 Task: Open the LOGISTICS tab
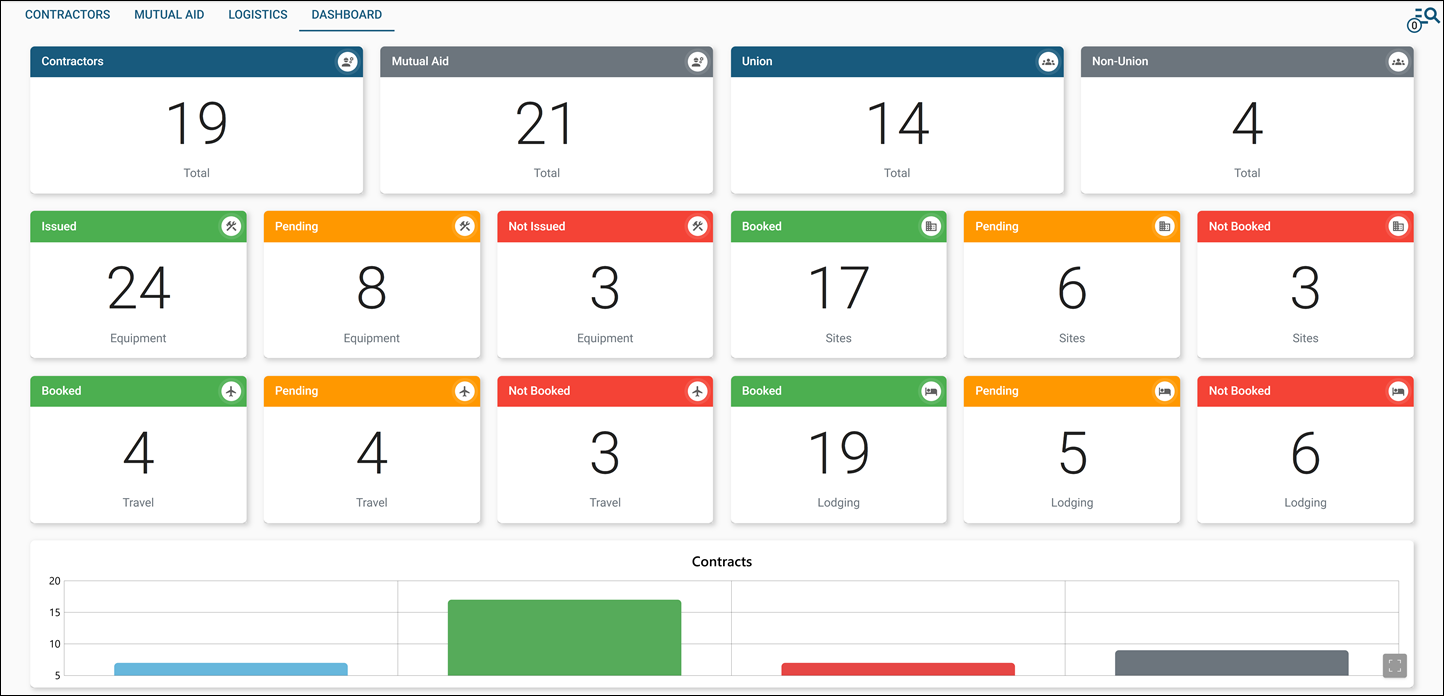(x=257, y=14)
